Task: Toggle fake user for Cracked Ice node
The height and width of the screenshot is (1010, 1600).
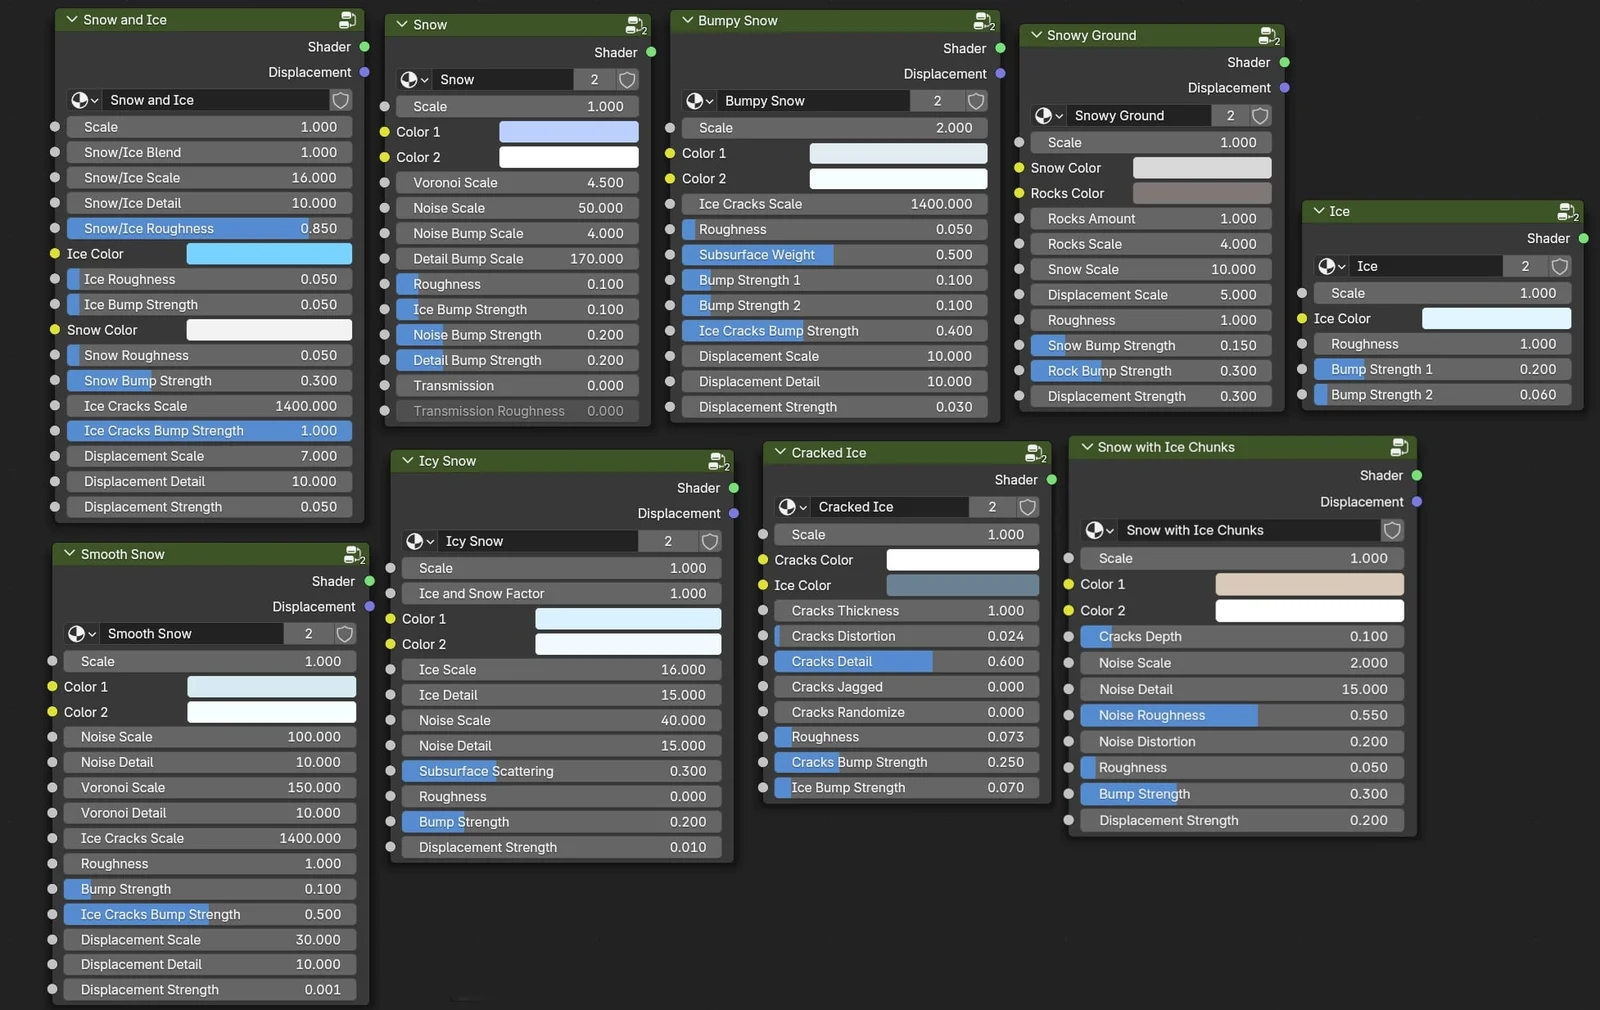Action: click(1028, 507)
